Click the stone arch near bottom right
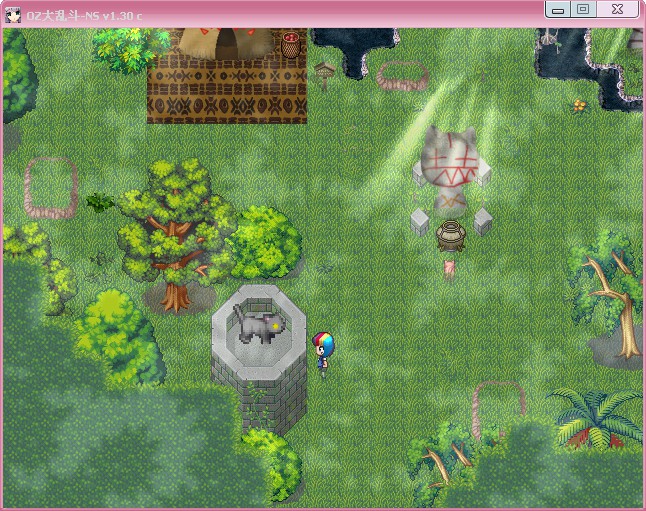 click(x=498, y=409)
